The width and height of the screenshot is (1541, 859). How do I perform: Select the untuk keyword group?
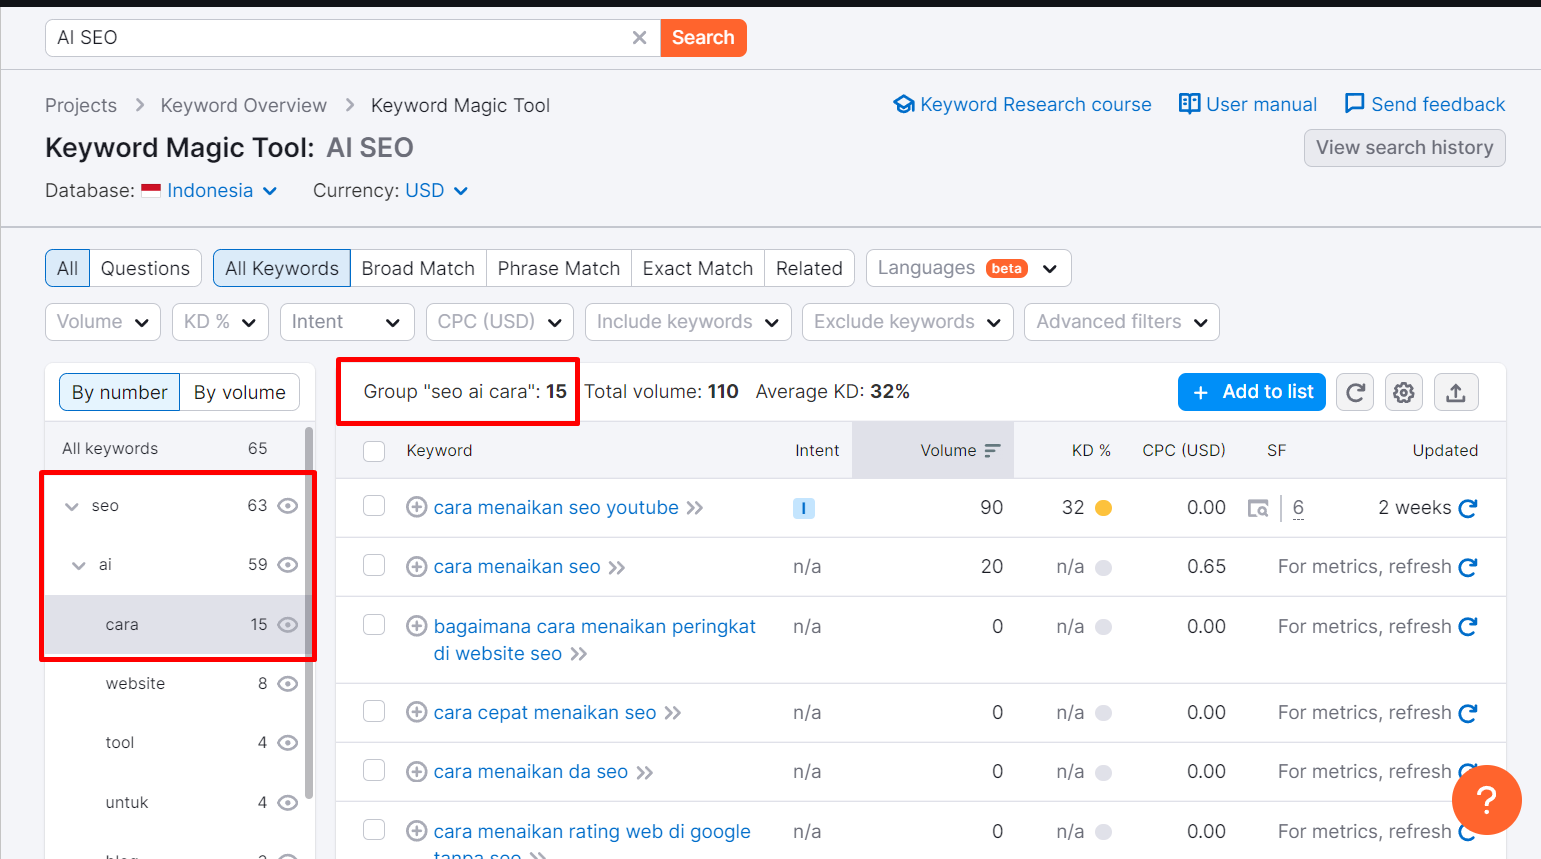(x=175, y=803)
